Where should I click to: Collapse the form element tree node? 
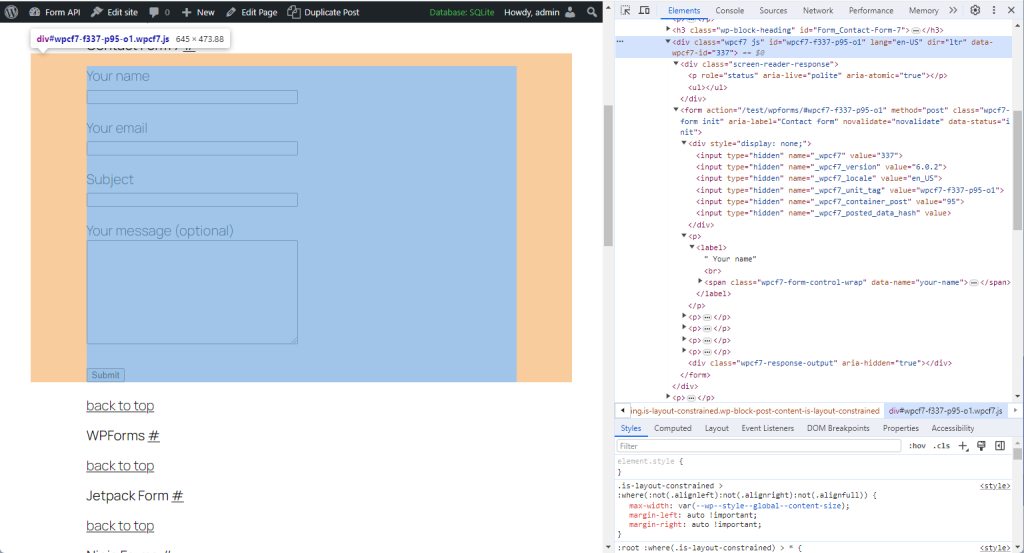click(x=677, y=110)
